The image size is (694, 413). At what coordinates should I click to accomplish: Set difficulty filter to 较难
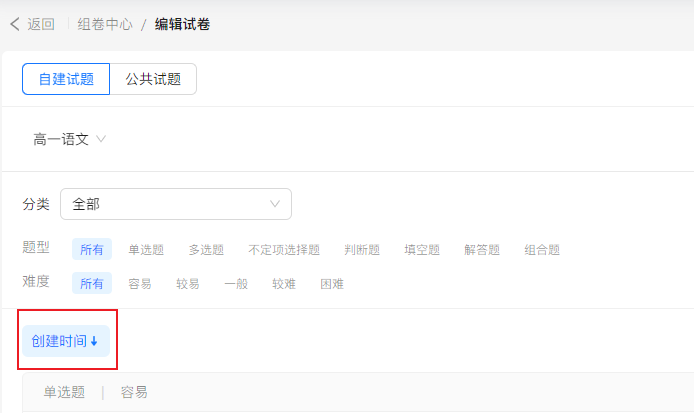[284, 284]
